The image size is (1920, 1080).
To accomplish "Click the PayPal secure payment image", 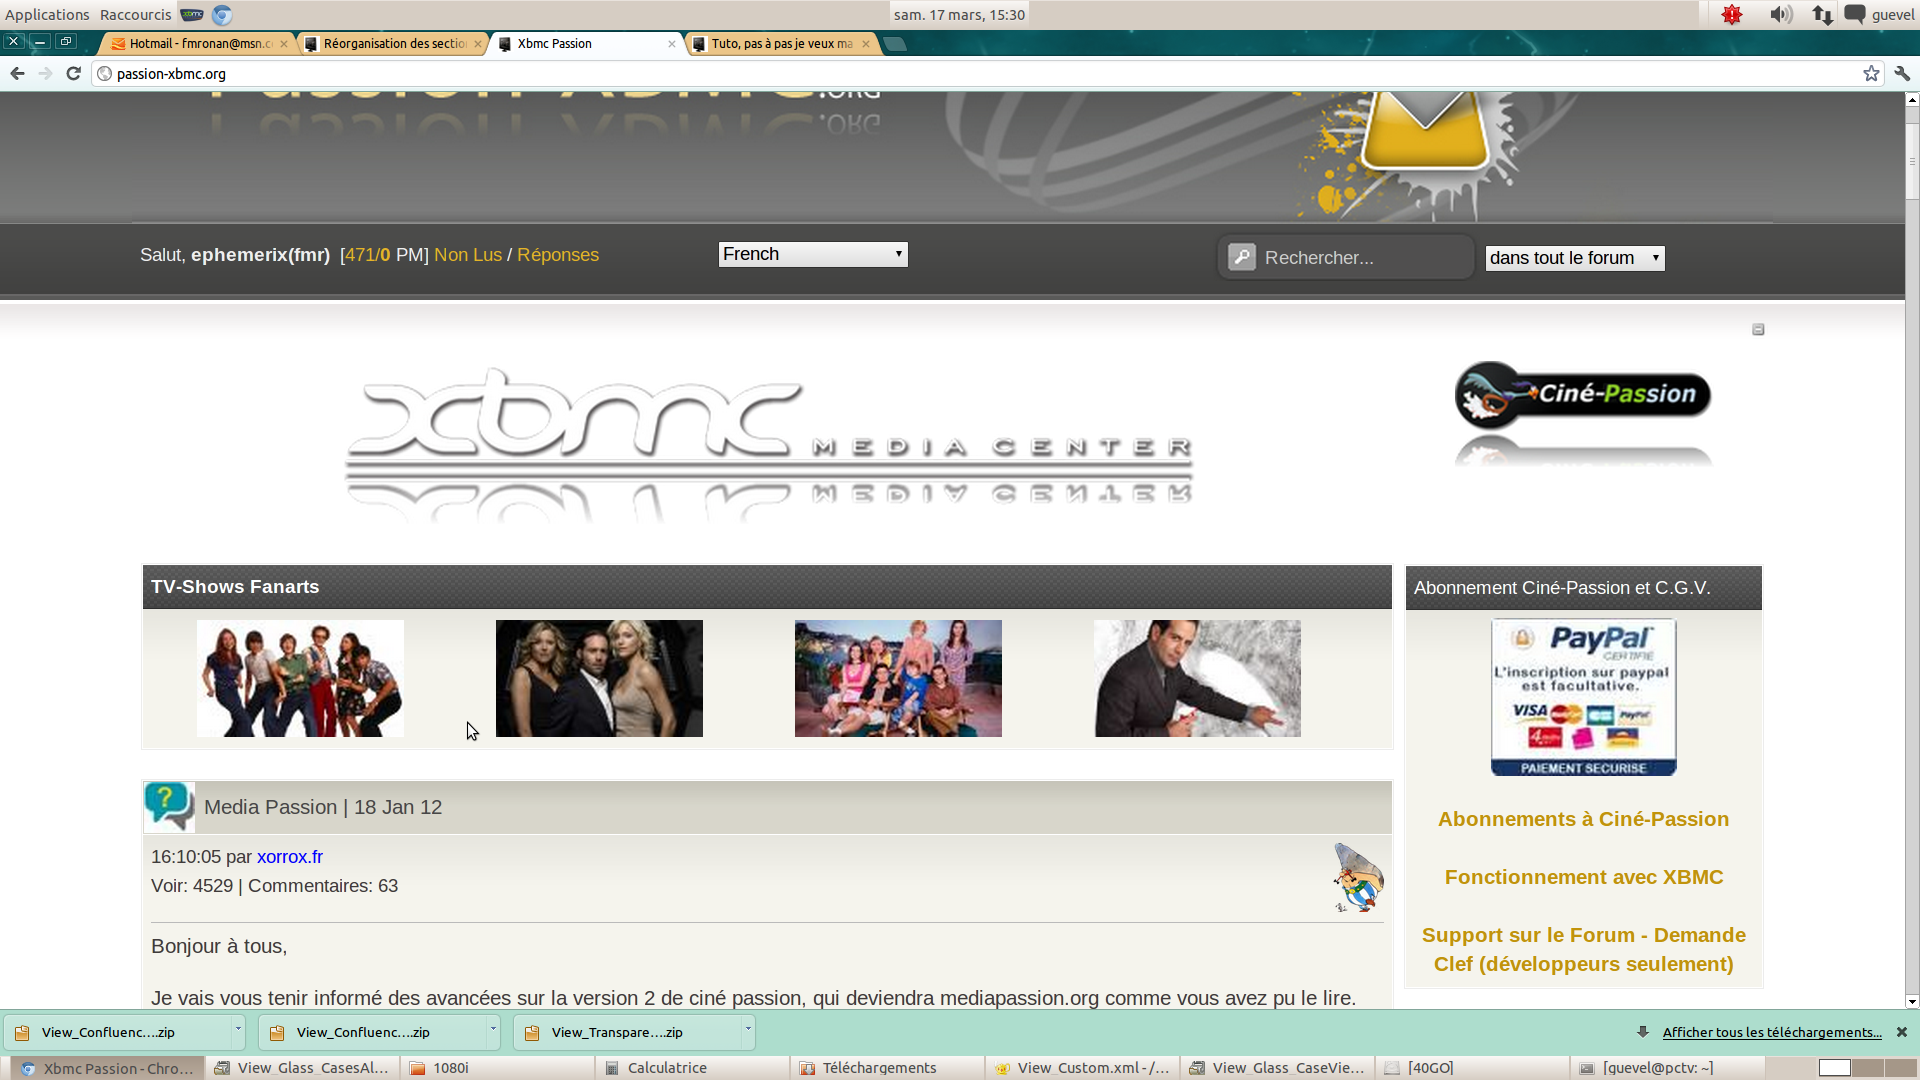I will pos(1584,697).
